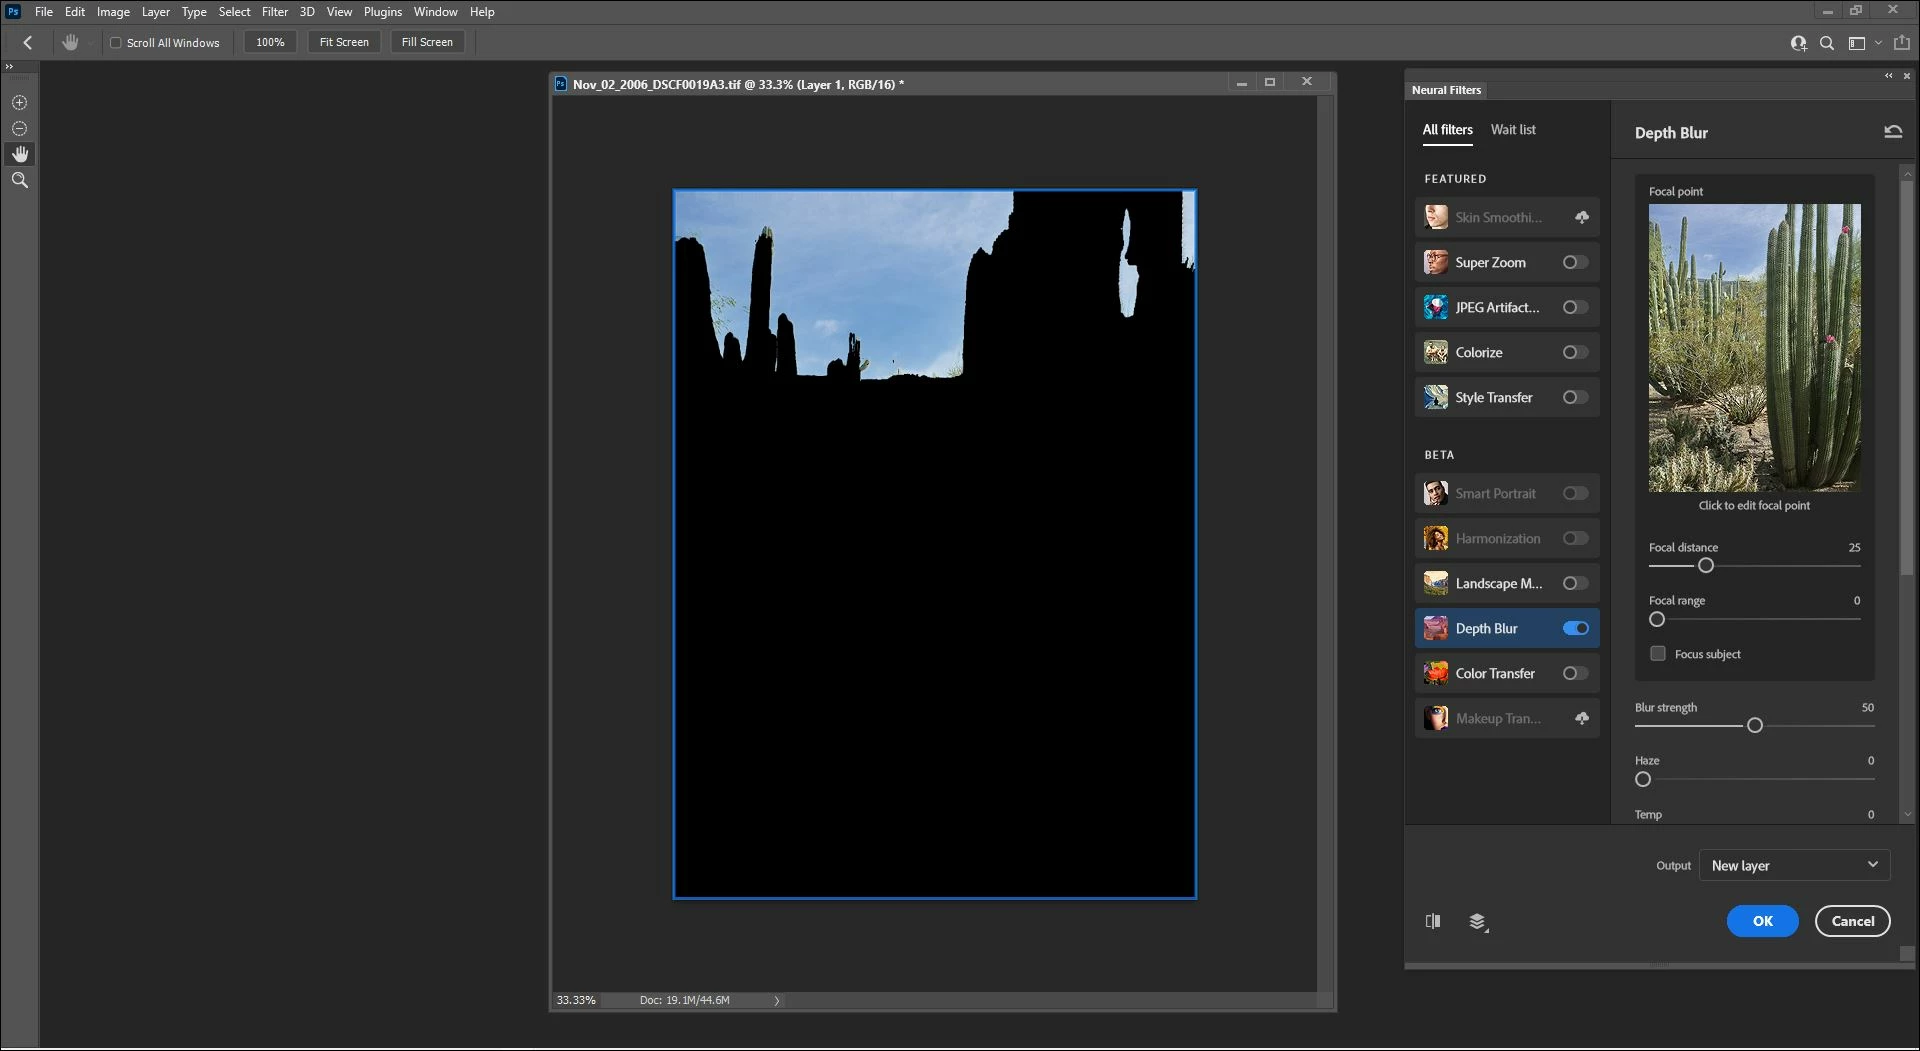Click the Share icon at top right
Viewport: 1920px width, 1051px height.
coord(1902,43)
